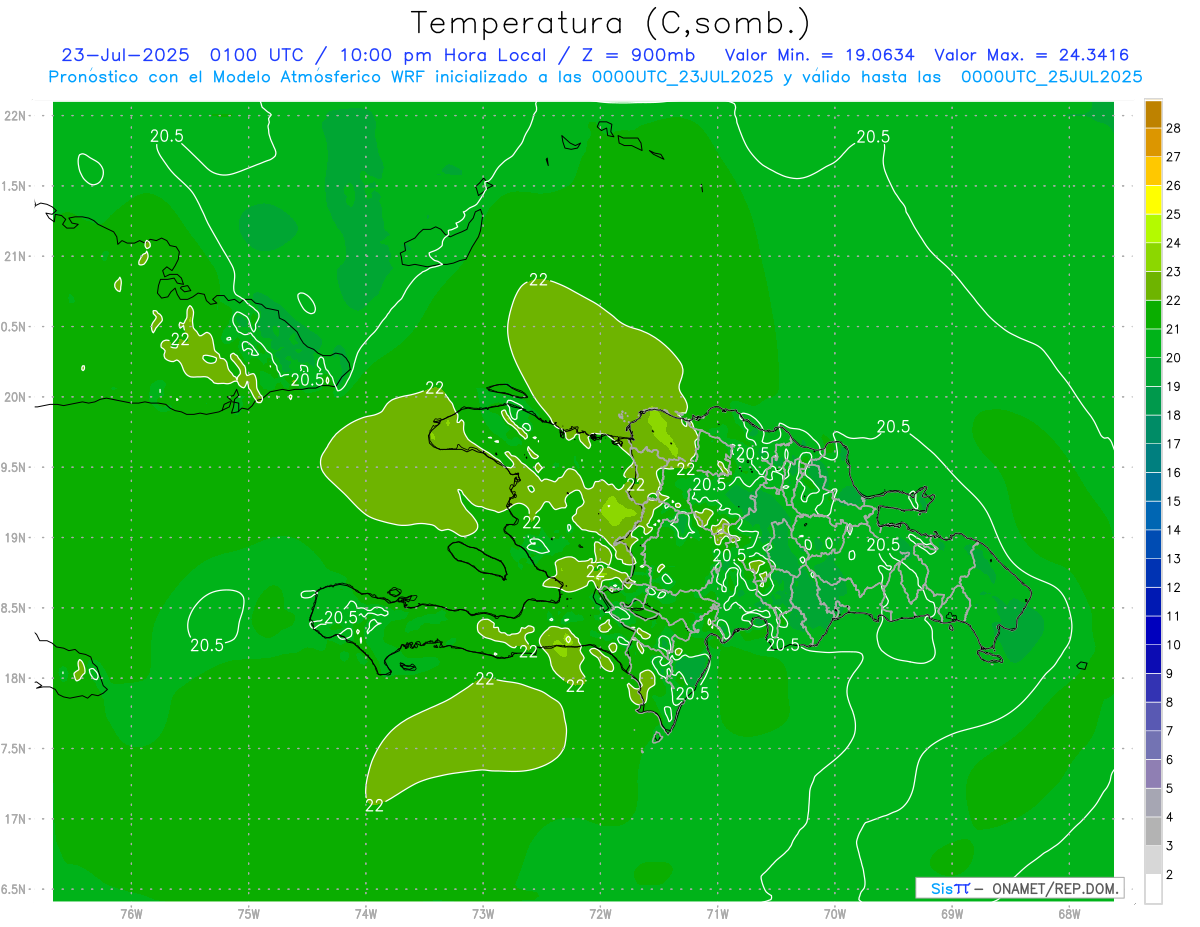The width and height of the screenshot is (1200, 927).
Task: Select the gray swatch between 3 and 4
Action: [1153, 832]
